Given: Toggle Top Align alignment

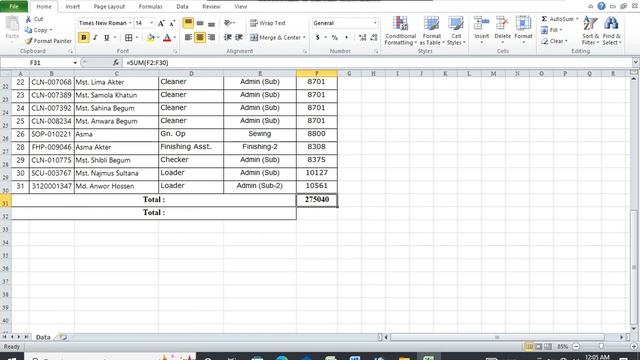Looking at the screenshot, I should 188,23.
